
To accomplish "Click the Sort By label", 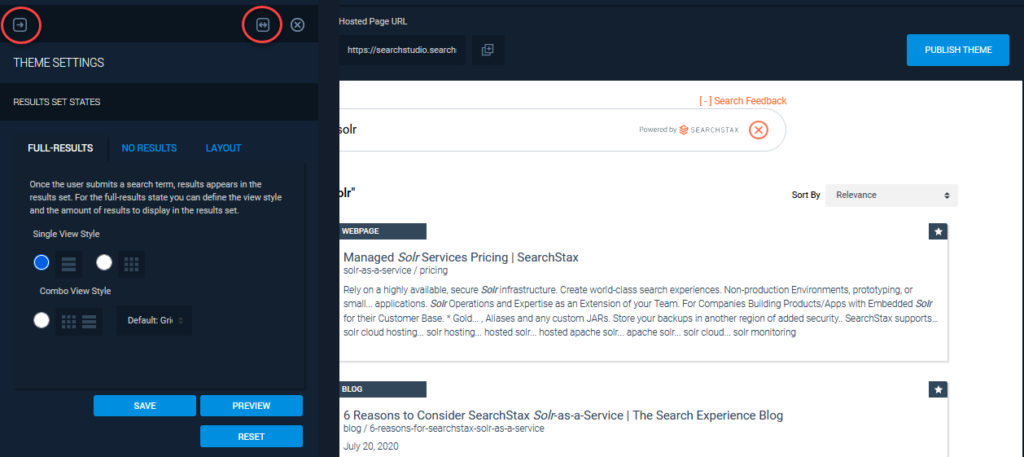I will pos(806,195).
